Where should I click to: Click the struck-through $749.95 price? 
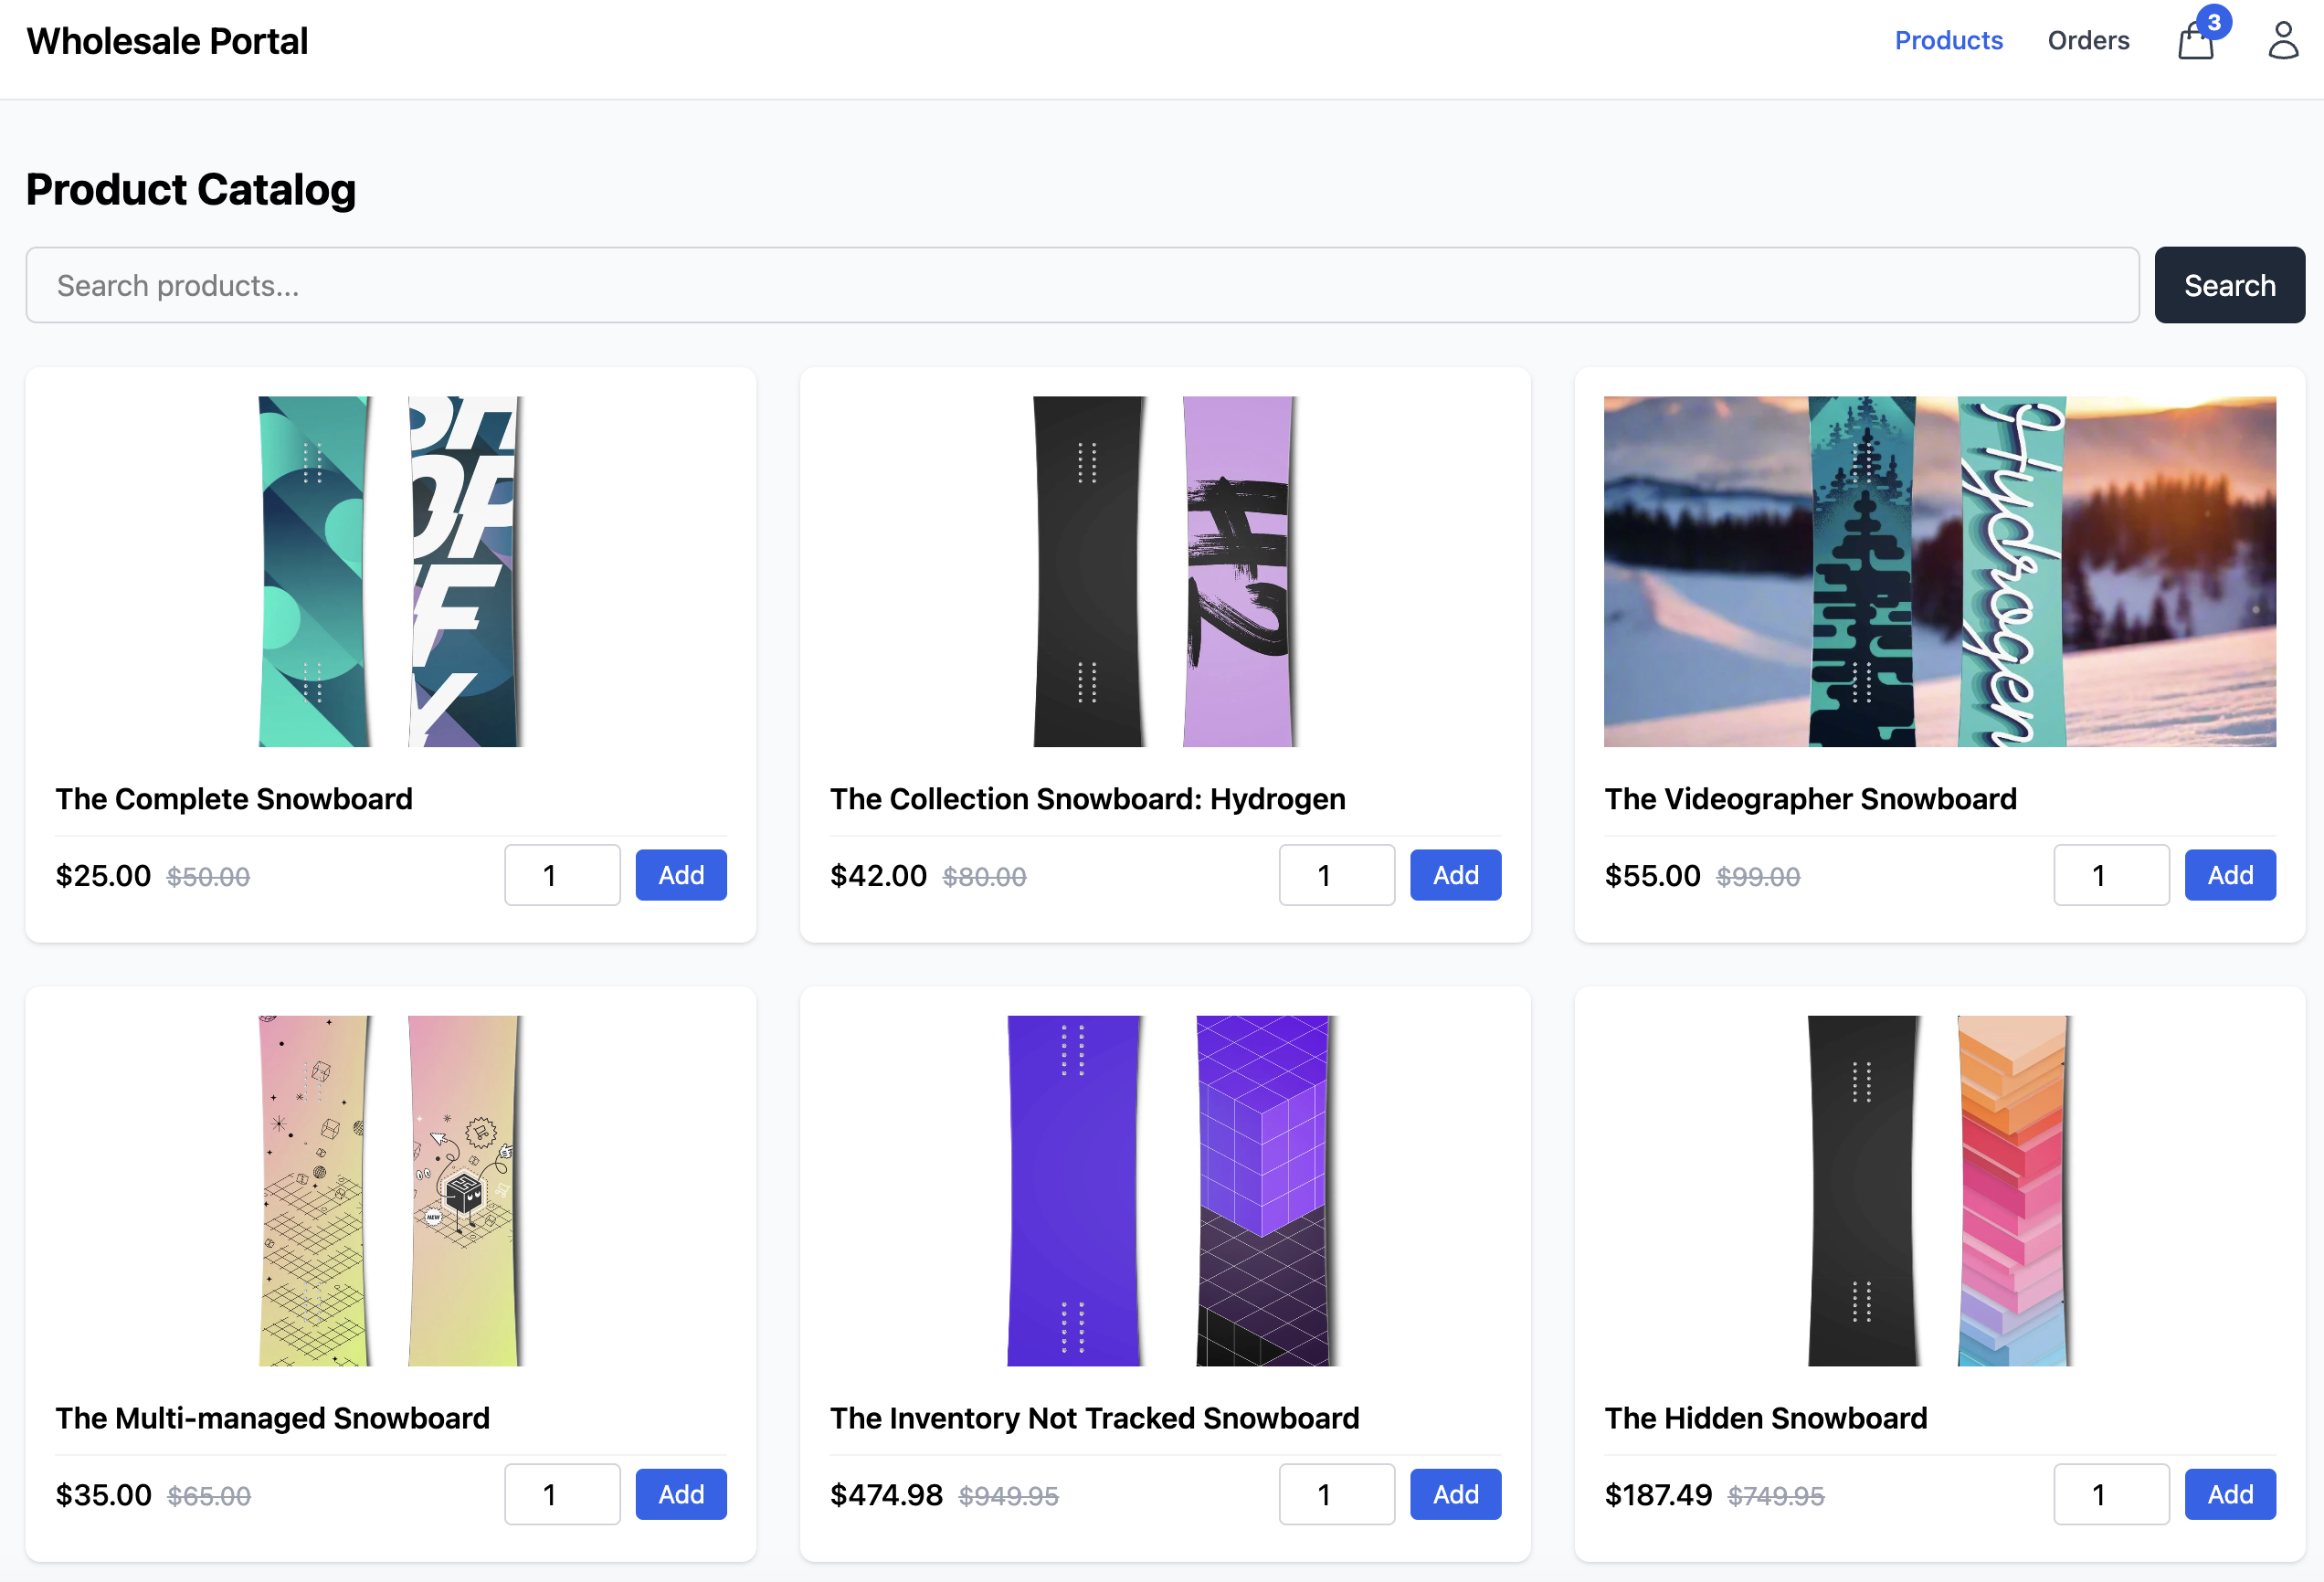(x=1776, y=1496)
